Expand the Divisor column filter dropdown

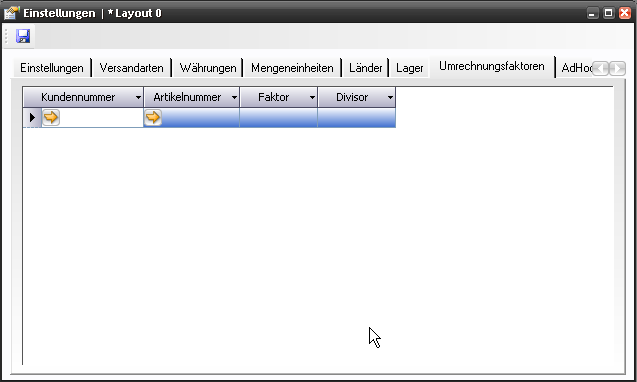click(x=390, y=97)
